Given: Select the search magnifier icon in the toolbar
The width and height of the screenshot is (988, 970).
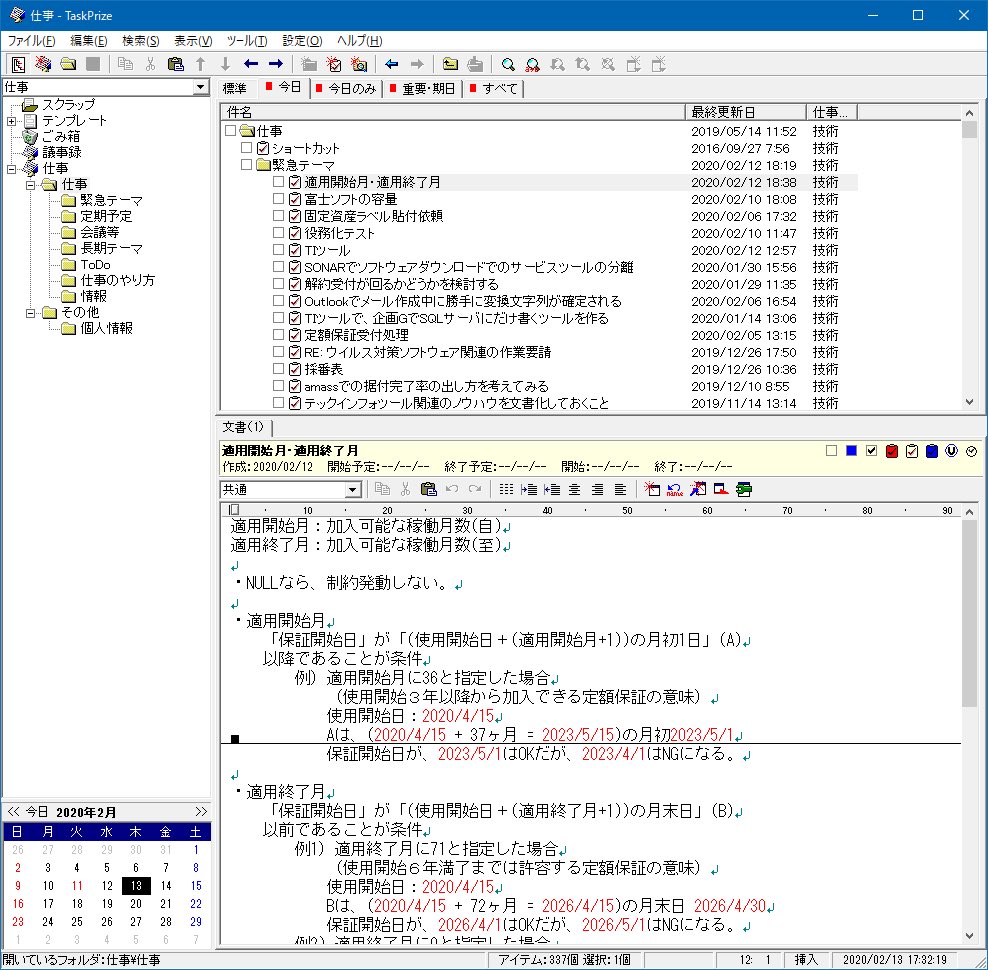Looking at the screenshot, I should 506,64.
